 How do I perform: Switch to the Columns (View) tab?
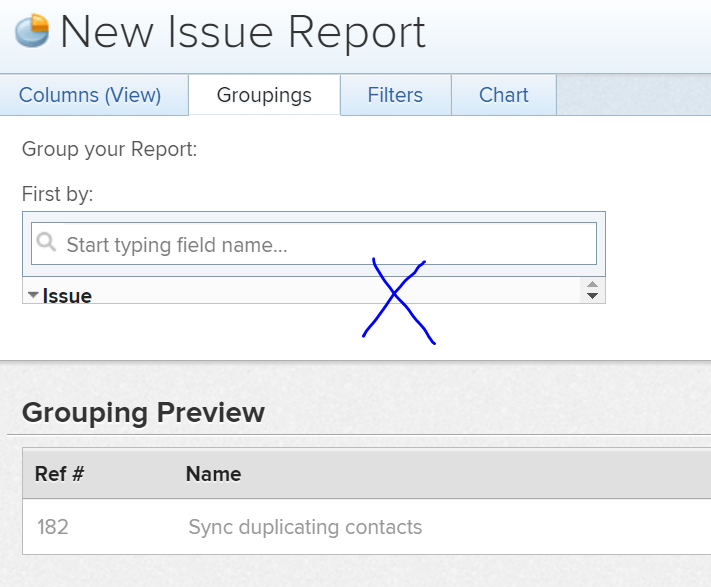(90, 96)
